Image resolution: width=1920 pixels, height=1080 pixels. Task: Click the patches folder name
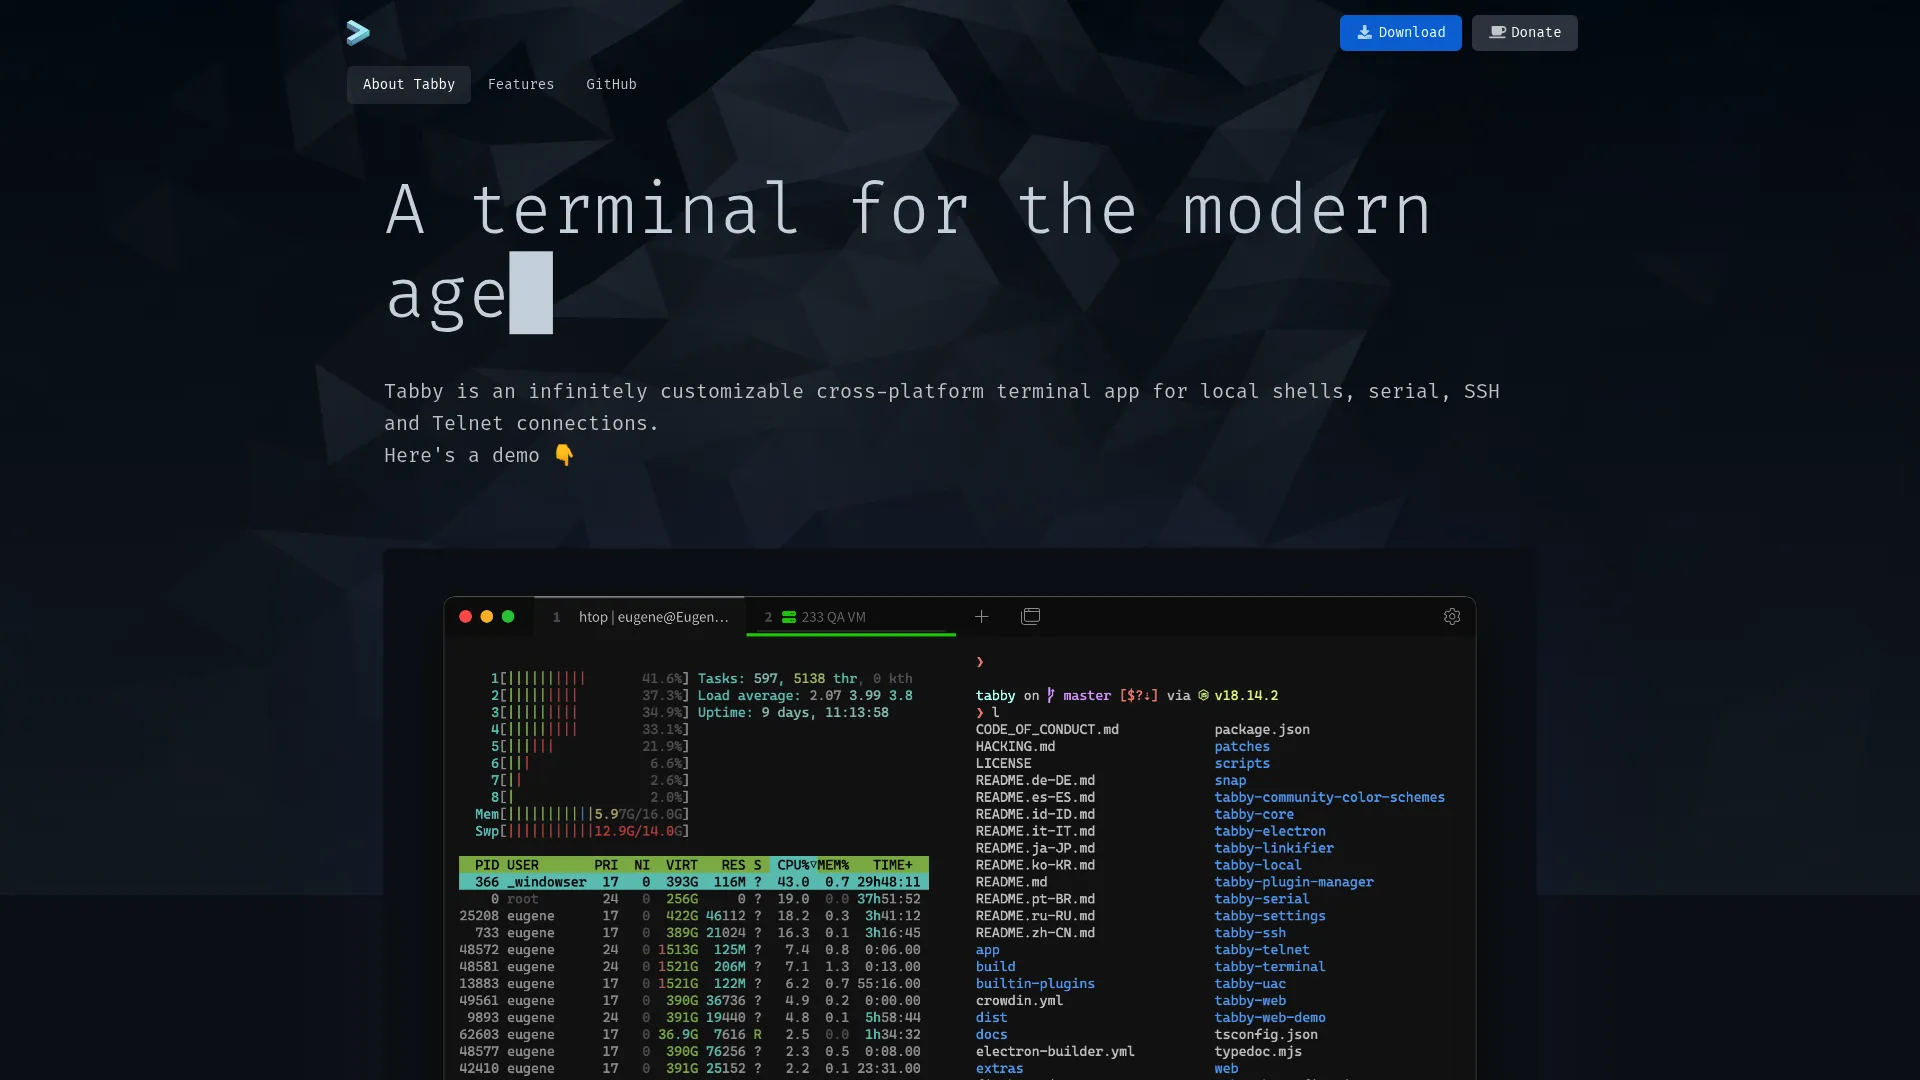point(1242,747)
